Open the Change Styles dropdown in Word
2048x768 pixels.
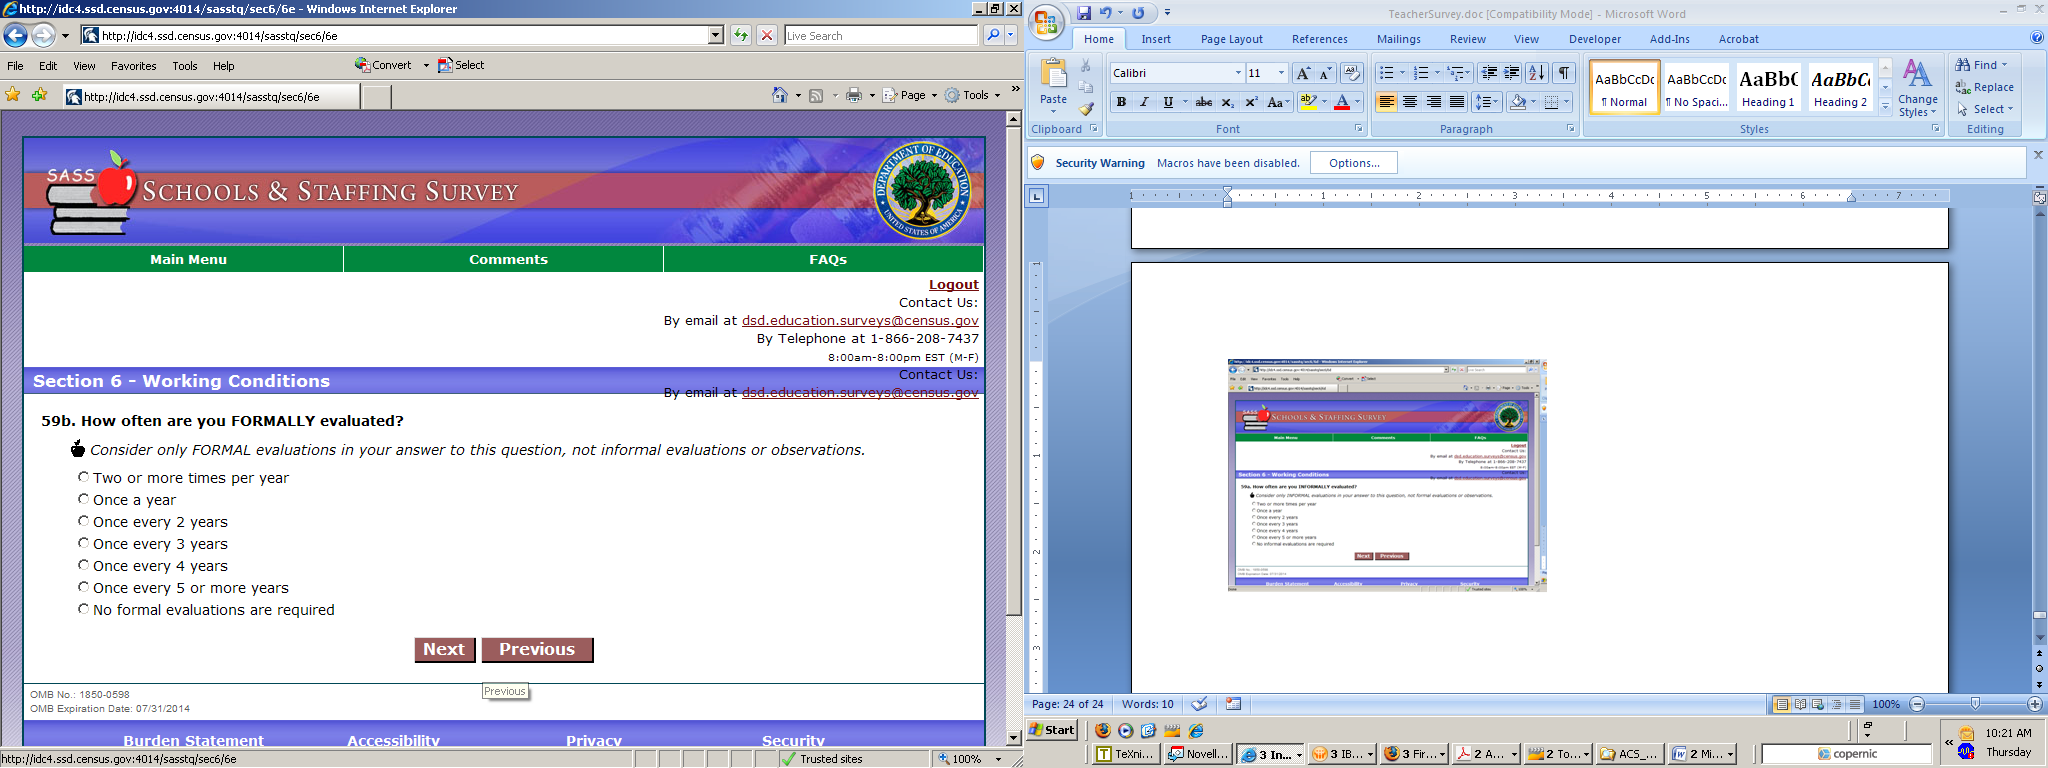click(x=1917, y=89)
